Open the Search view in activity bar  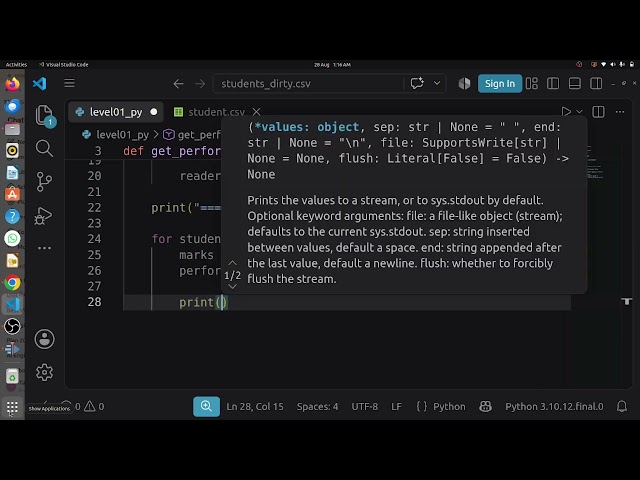(44, 148)
